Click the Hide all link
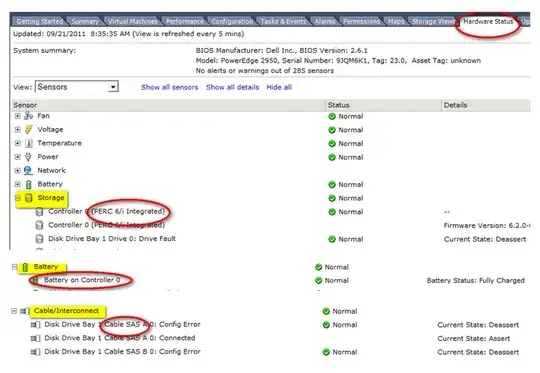540x373 pixels. (x=279, y=87)
